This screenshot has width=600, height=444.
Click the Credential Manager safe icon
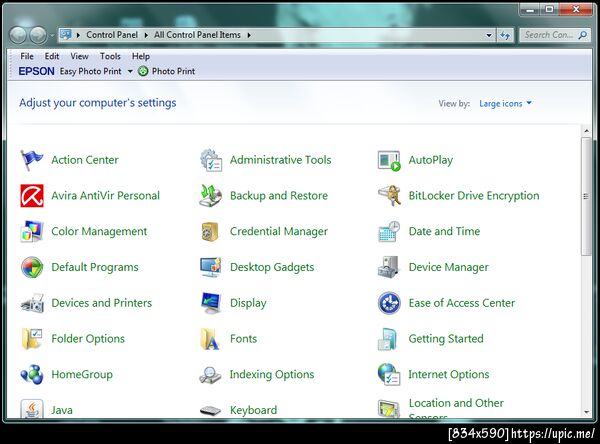coord(210,232)
